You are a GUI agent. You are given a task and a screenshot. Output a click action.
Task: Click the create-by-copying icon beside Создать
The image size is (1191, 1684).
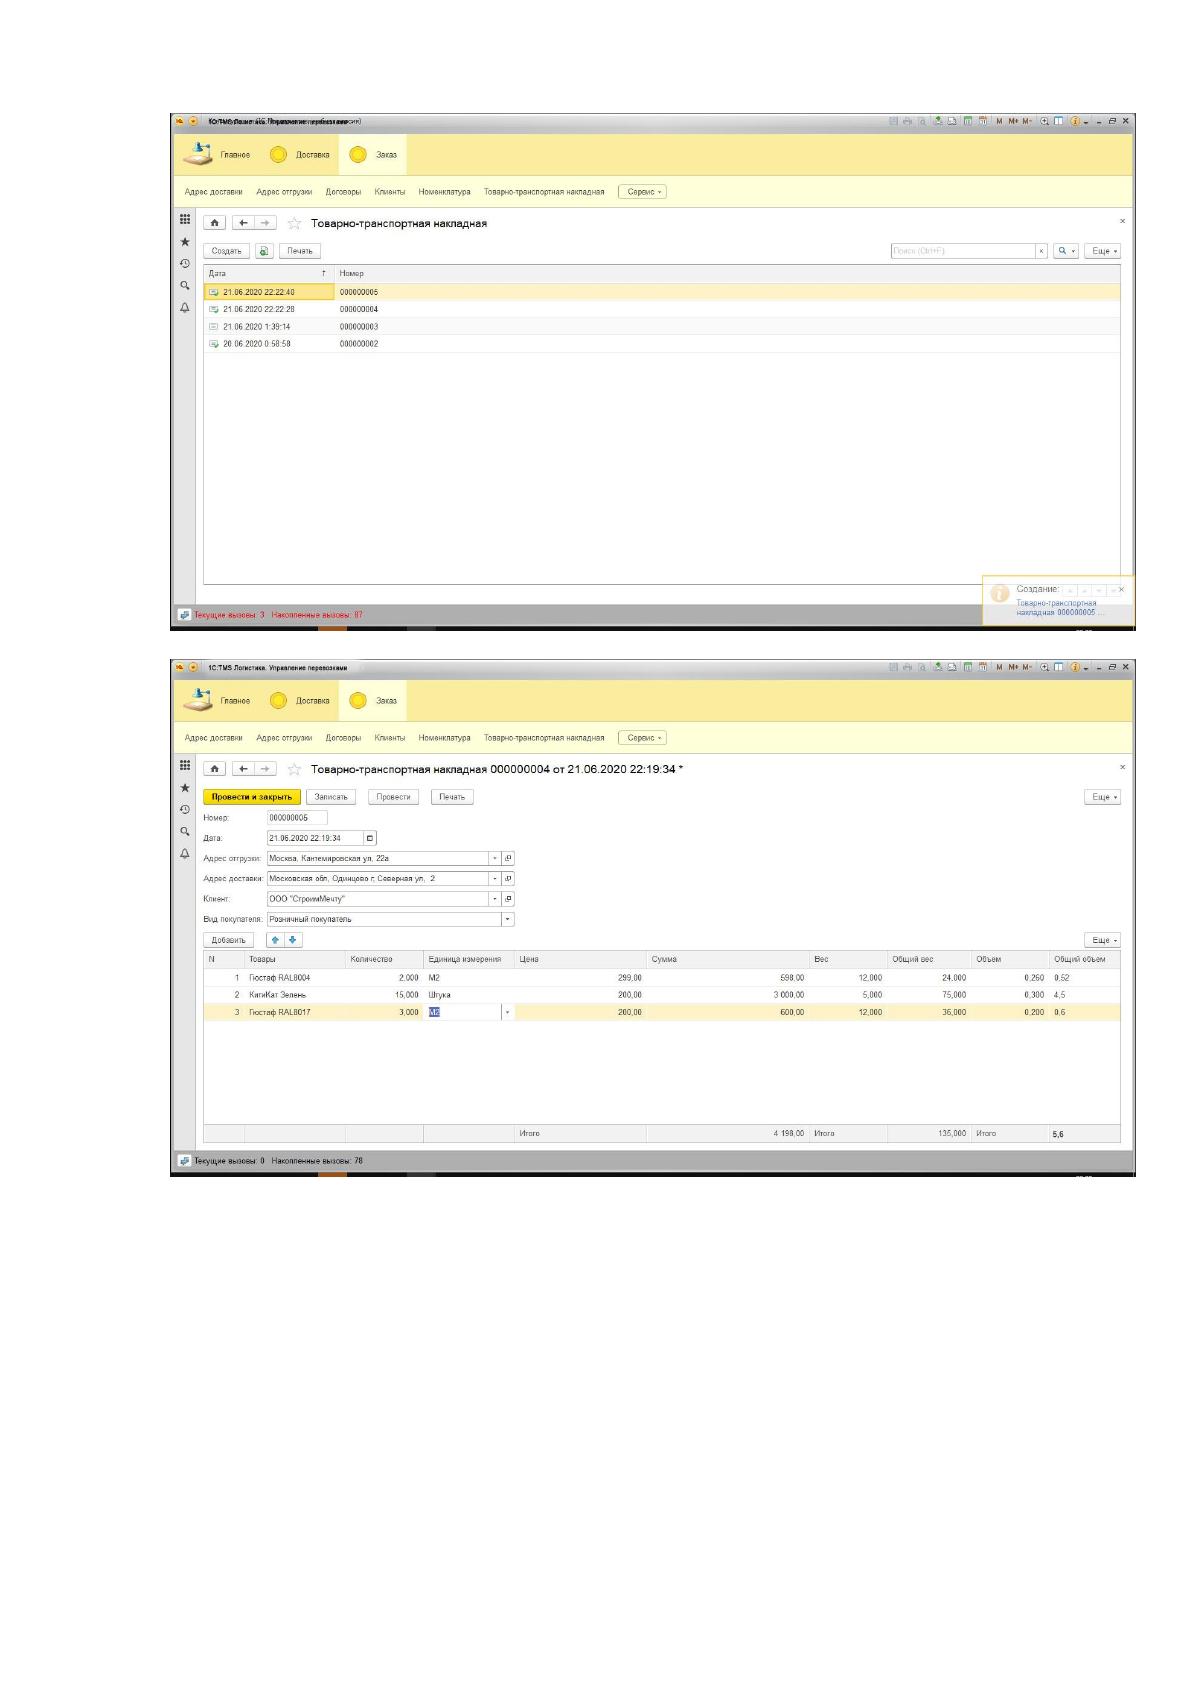point(264,251)
